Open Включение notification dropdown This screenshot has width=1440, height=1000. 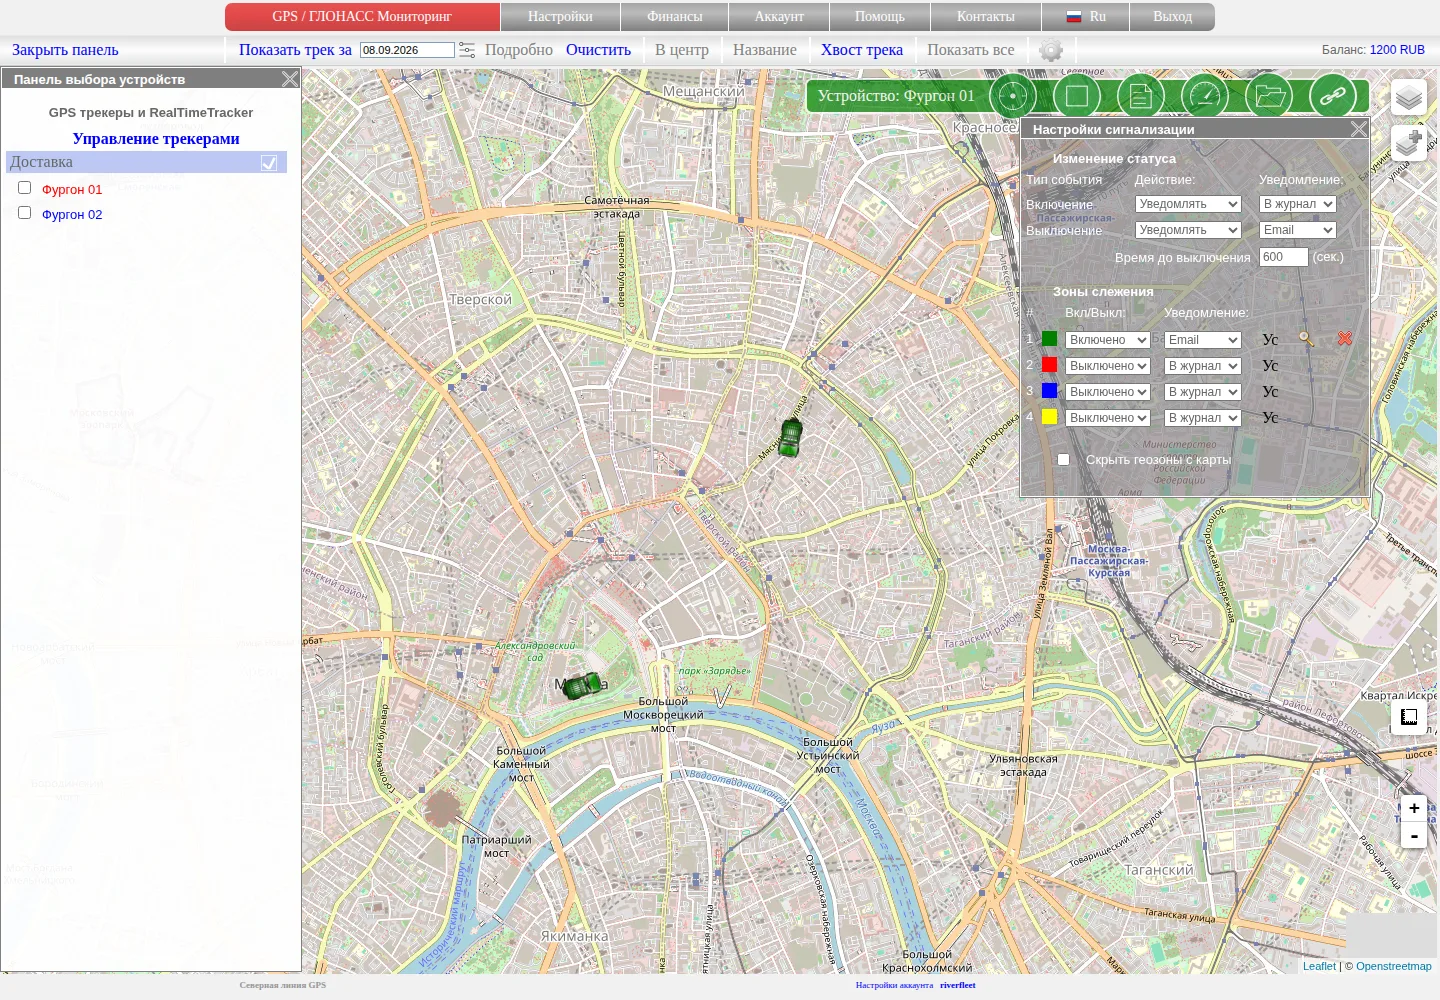(x=1297, y=204)
